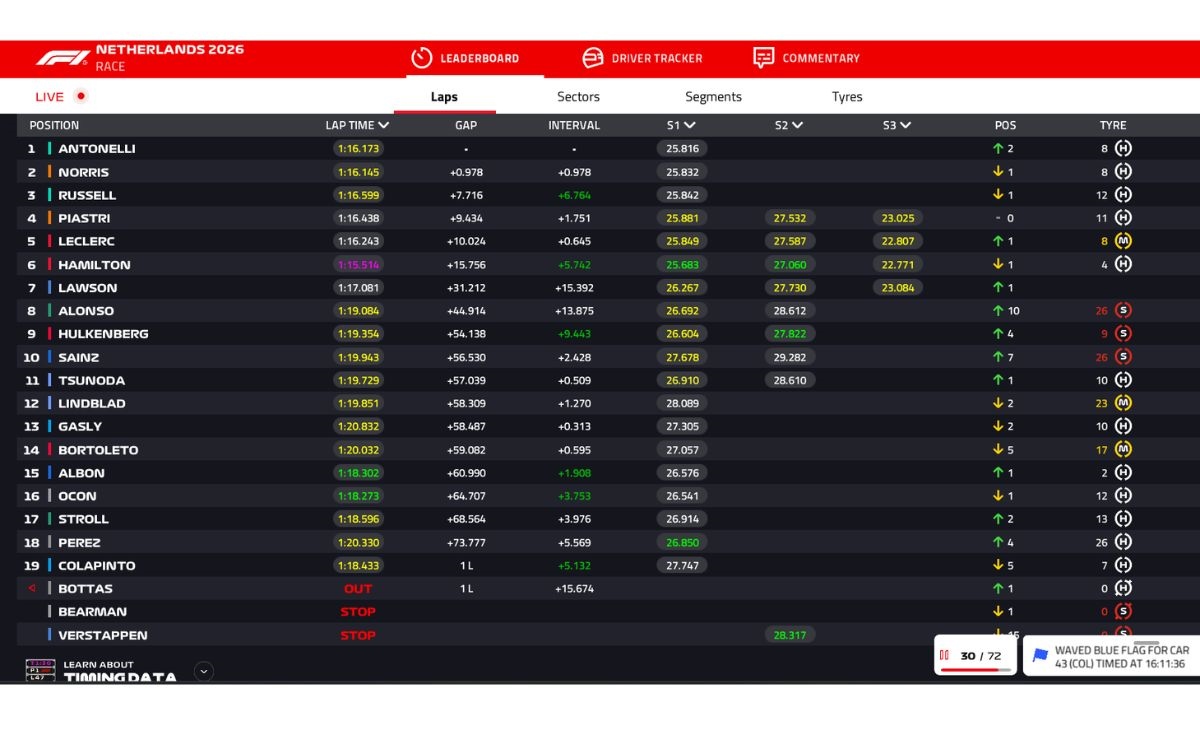Image resolution: width=1200 pixels, height=729 pixels.
Task: Click Leclerc's medium tyre icon
Action: [1123, 241]
